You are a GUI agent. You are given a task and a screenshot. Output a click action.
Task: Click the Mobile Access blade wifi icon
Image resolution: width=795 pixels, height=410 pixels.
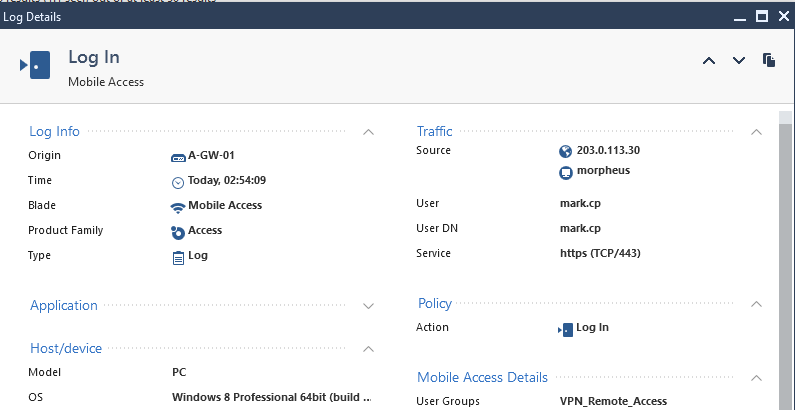coord(179,206)
